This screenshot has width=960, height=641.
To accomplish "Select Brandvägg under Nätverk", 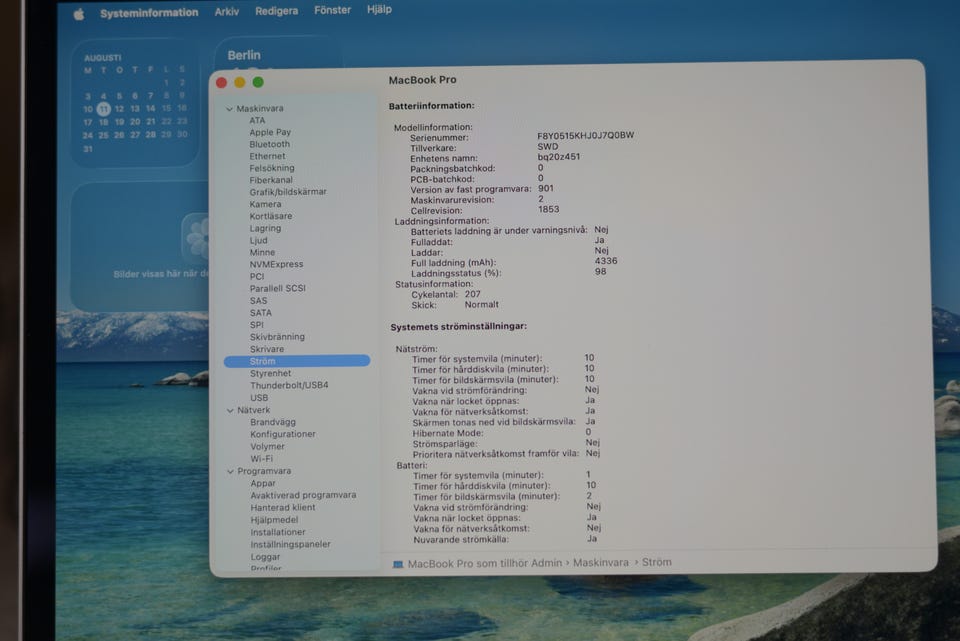I will pos(272,422).
